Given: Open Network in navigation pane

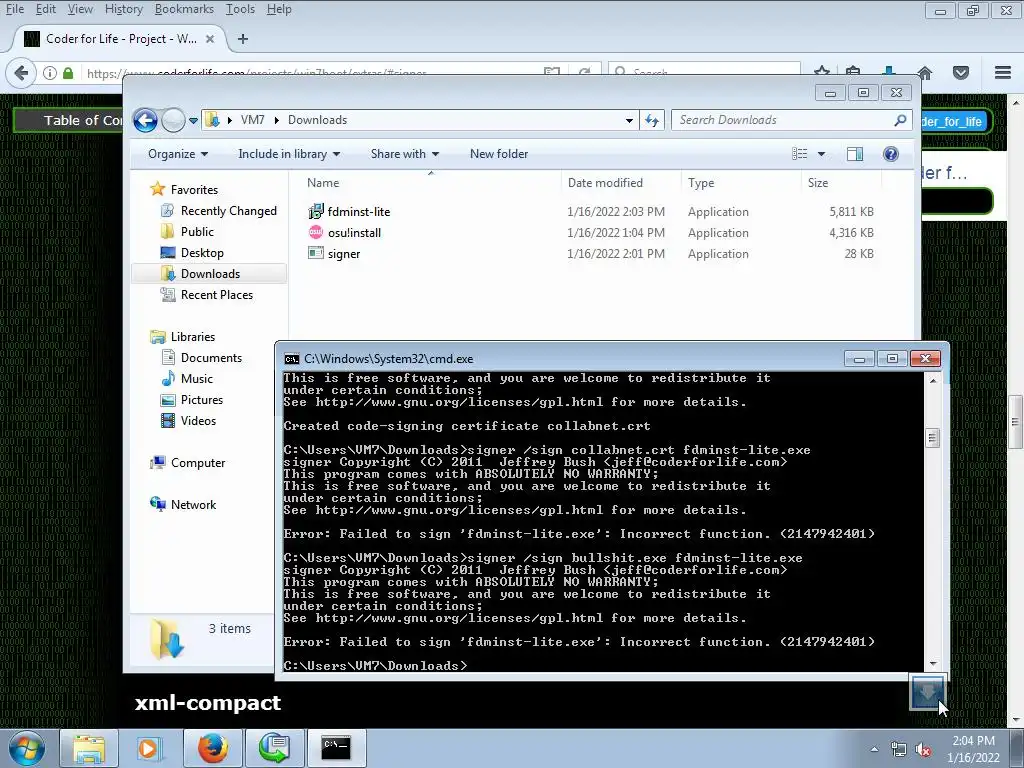Looking at the screenshot, I should tap(193, 504).
